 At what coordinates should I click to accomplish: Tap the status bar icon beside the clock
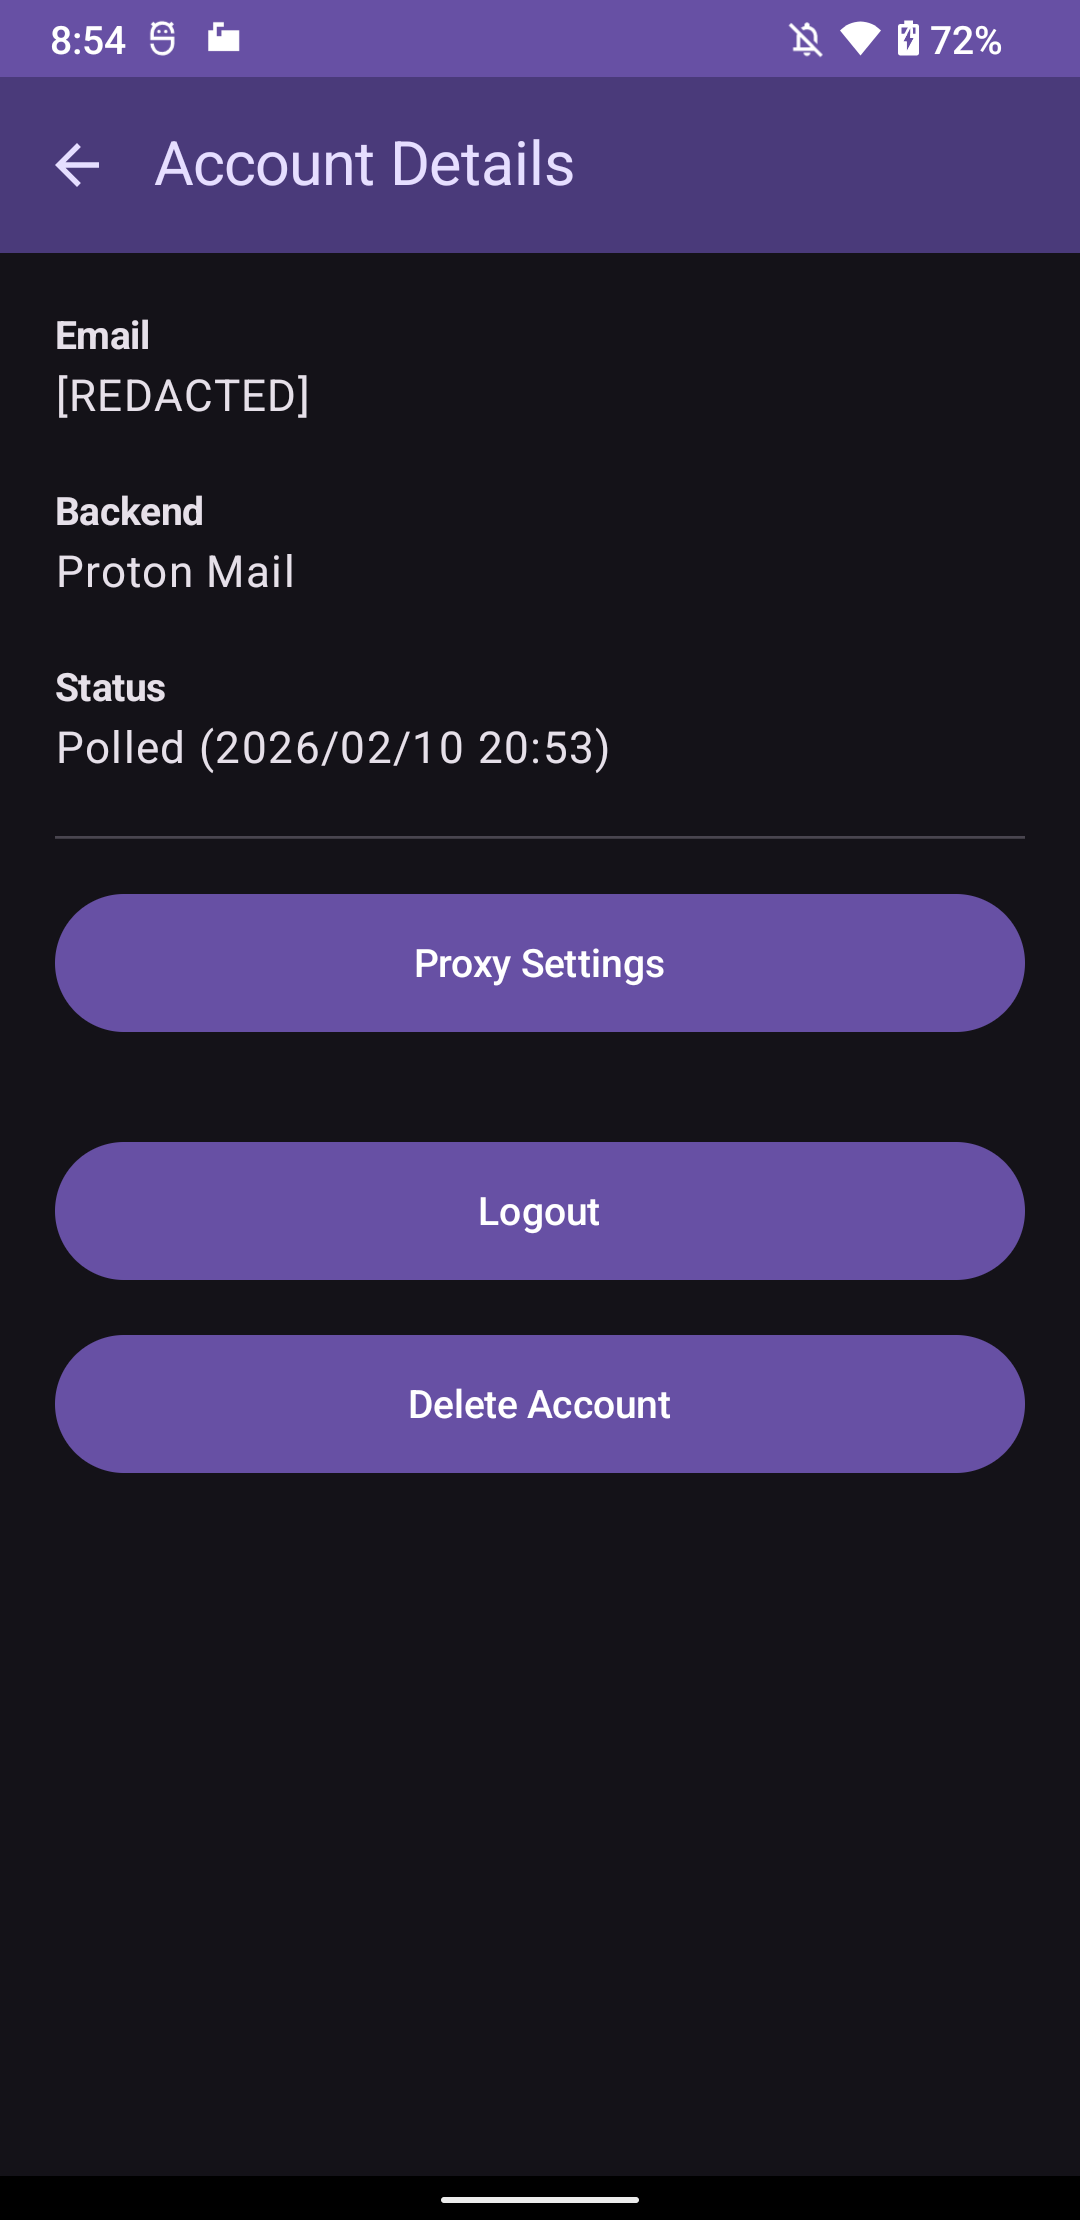[x=163, y=39]
